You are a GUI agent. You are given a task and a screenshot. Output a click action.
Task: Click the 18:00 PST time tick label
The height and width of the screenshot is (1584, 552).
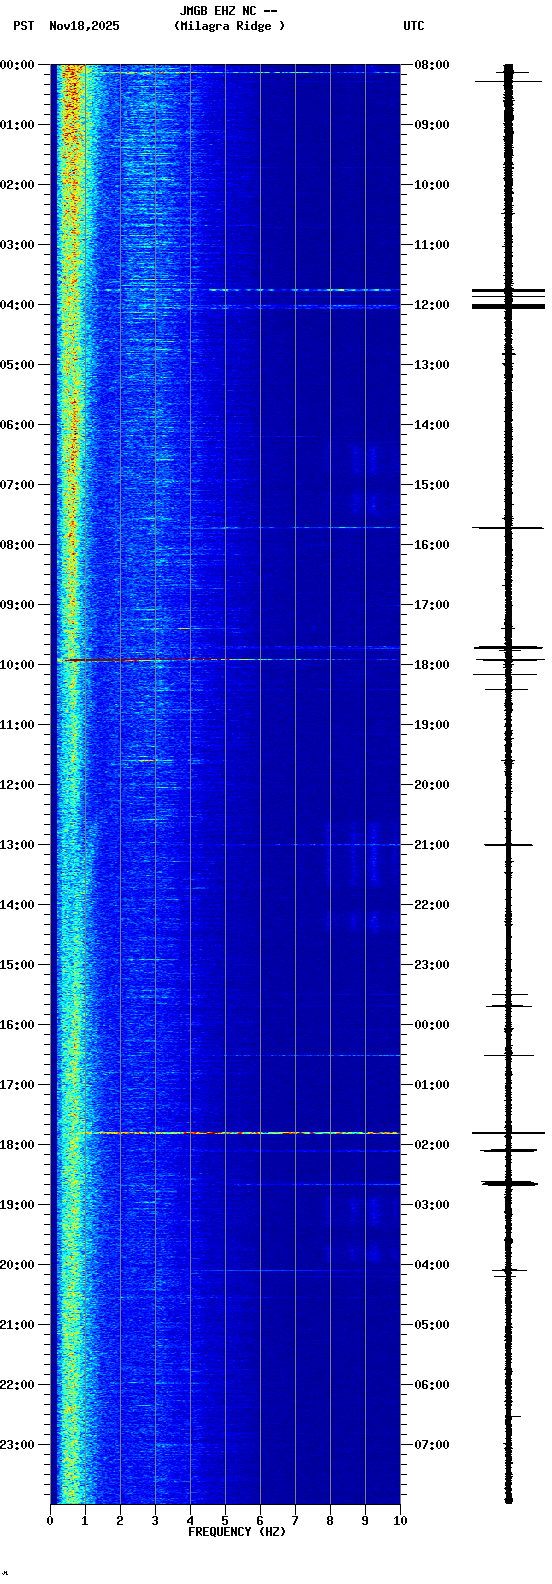[x=17, y=1145]
